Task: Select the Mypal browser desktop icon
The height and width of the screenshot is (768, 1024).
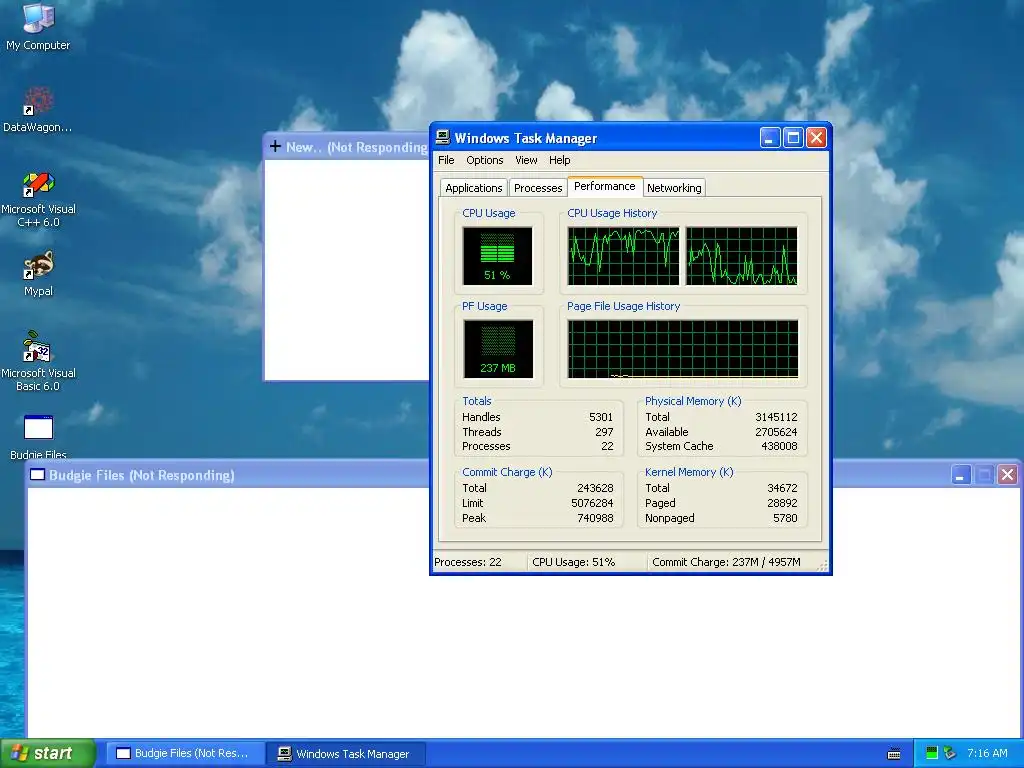Action: point(38,274)
